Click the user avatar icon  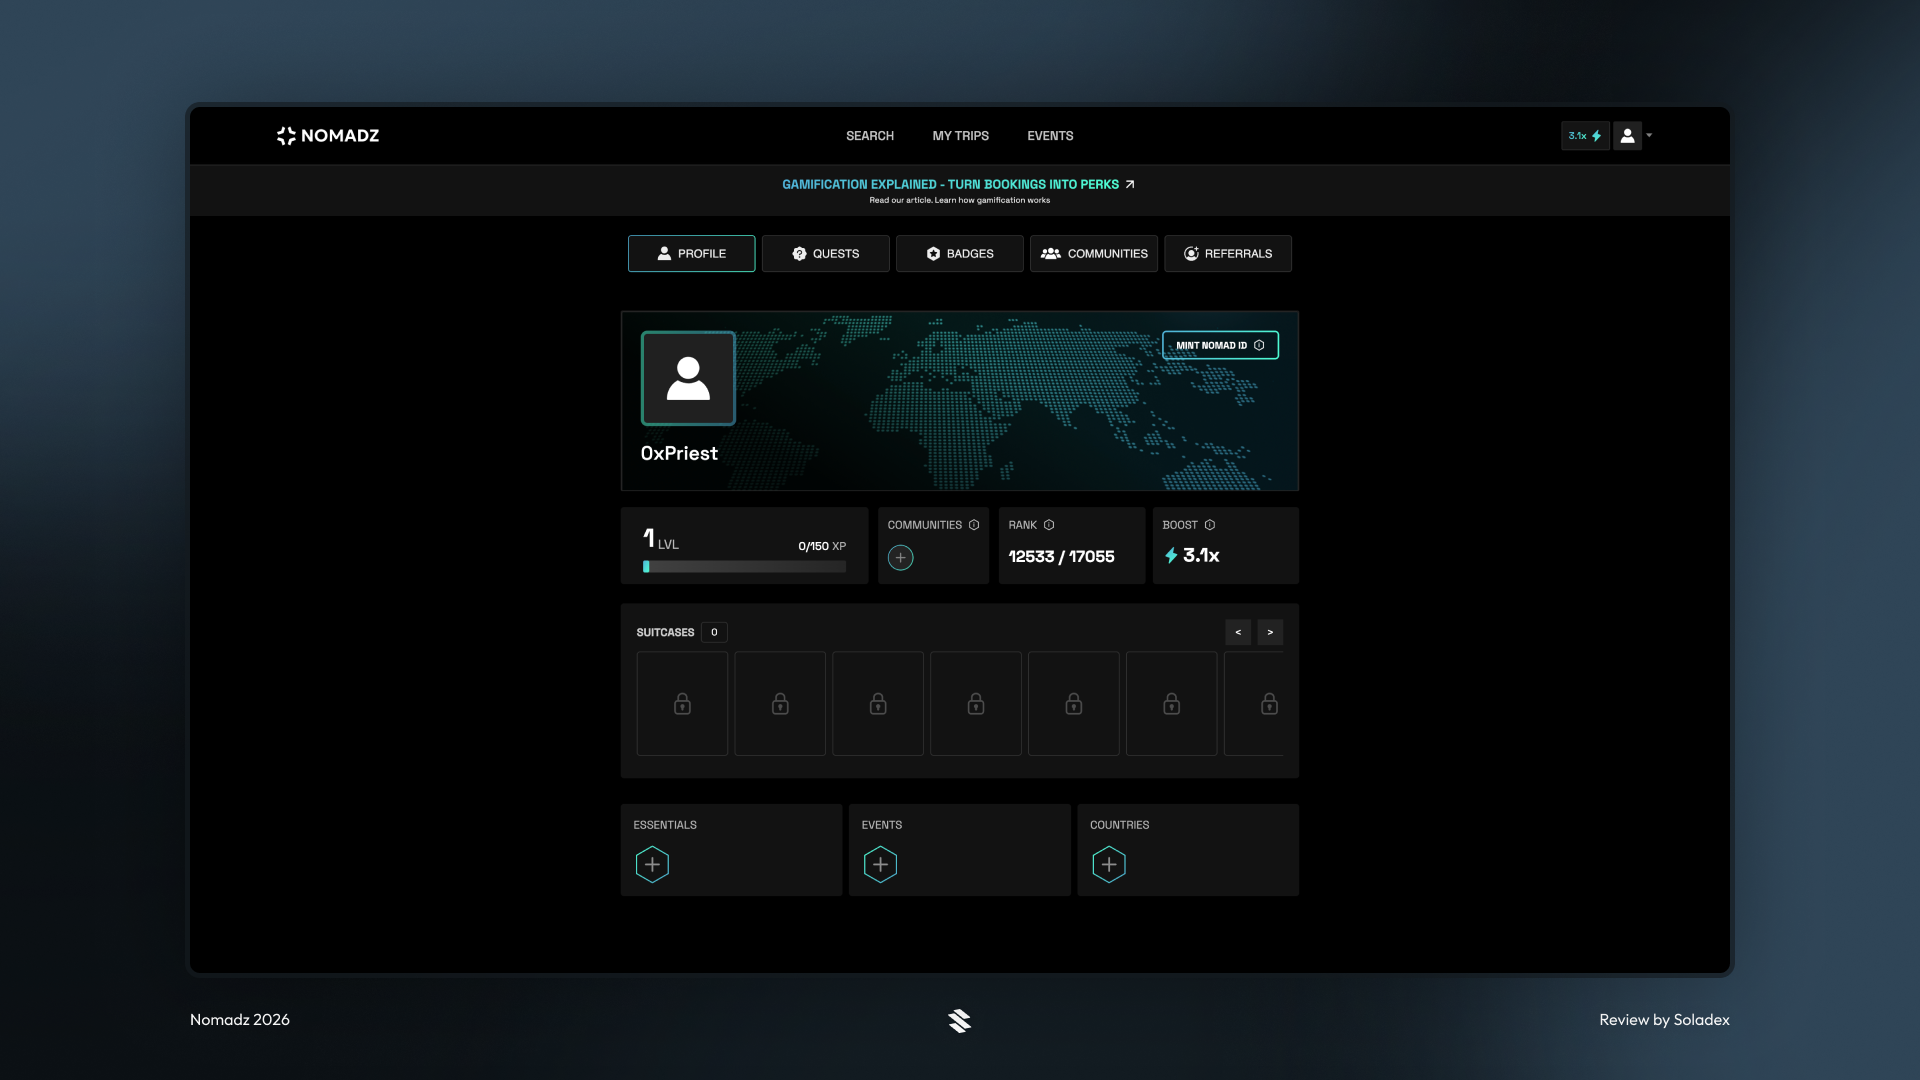(1626, 136)
